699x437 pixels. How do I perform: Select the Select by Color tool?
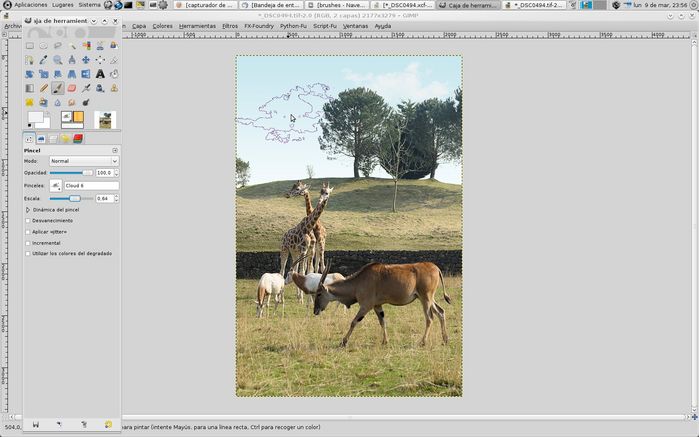tap(86, 45)
